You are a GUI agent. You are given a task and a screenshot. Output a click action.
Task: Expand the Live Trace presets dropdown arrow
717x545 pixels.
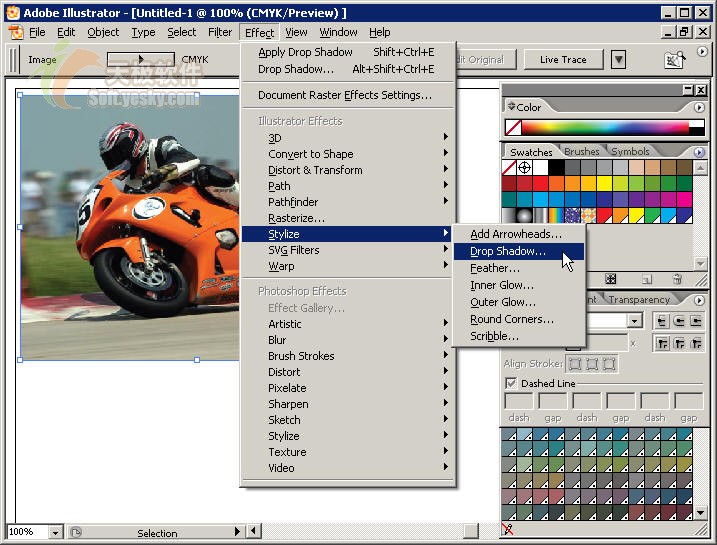click(x=618, y=60)
